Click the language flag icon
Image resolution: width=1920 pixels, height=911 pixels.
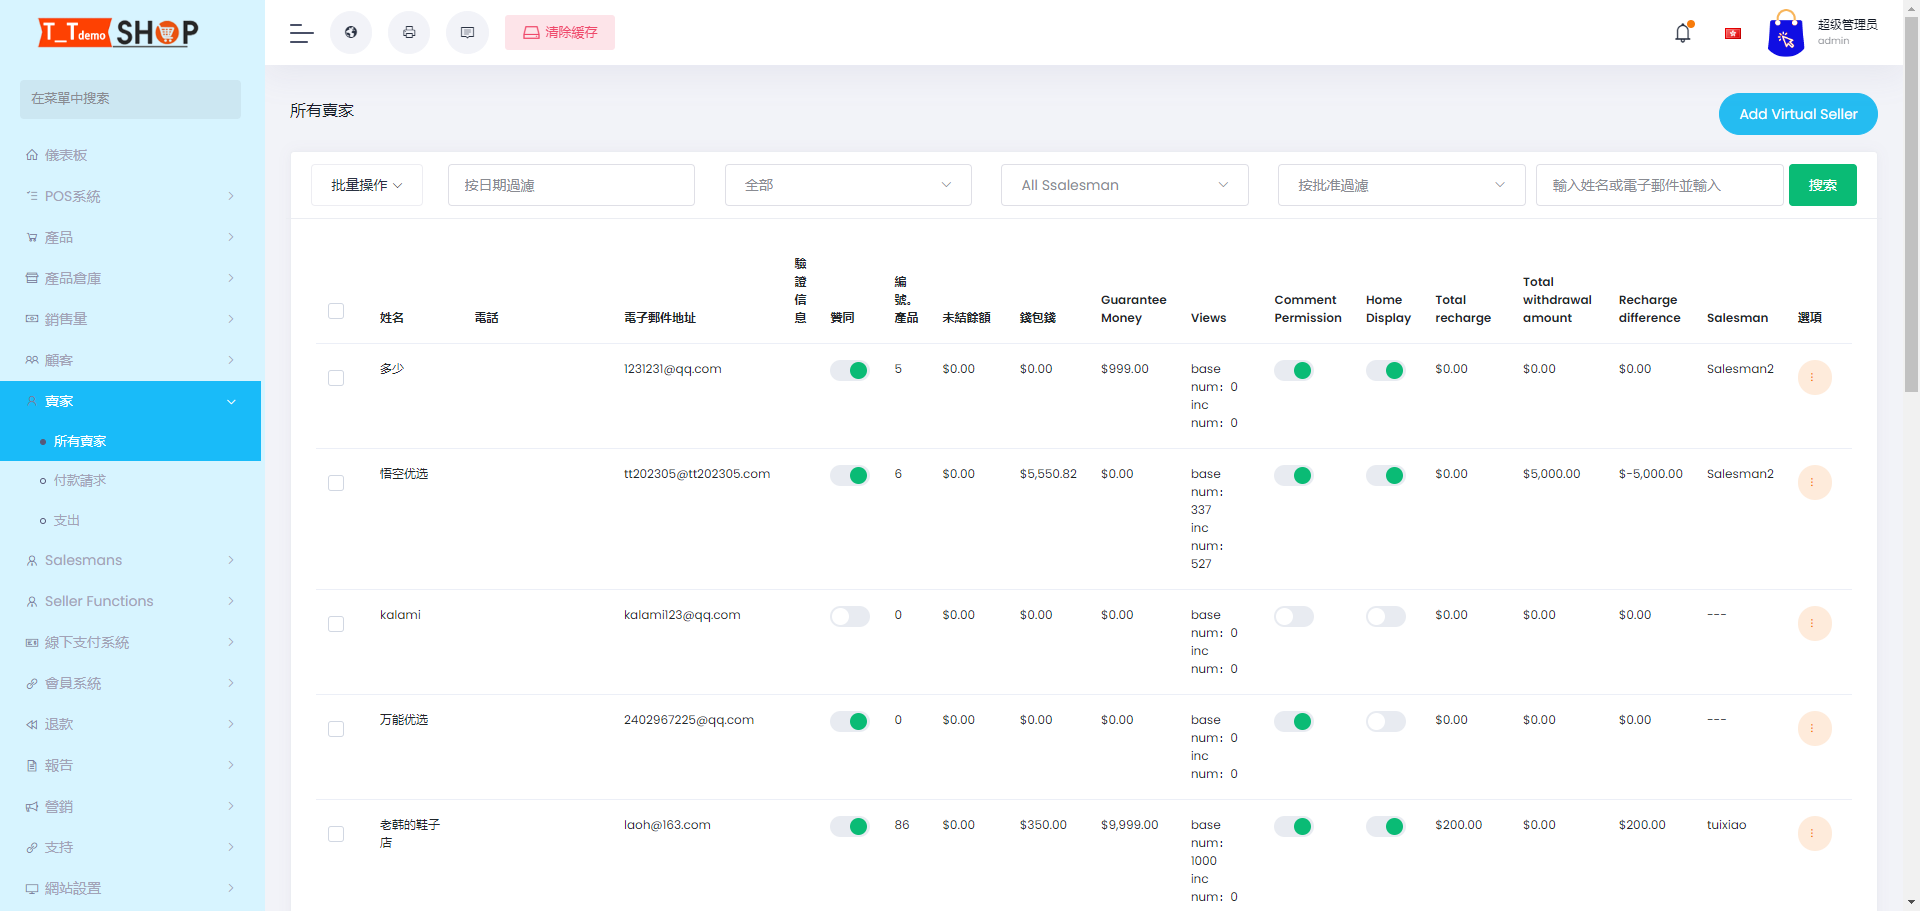(1733, 33)
